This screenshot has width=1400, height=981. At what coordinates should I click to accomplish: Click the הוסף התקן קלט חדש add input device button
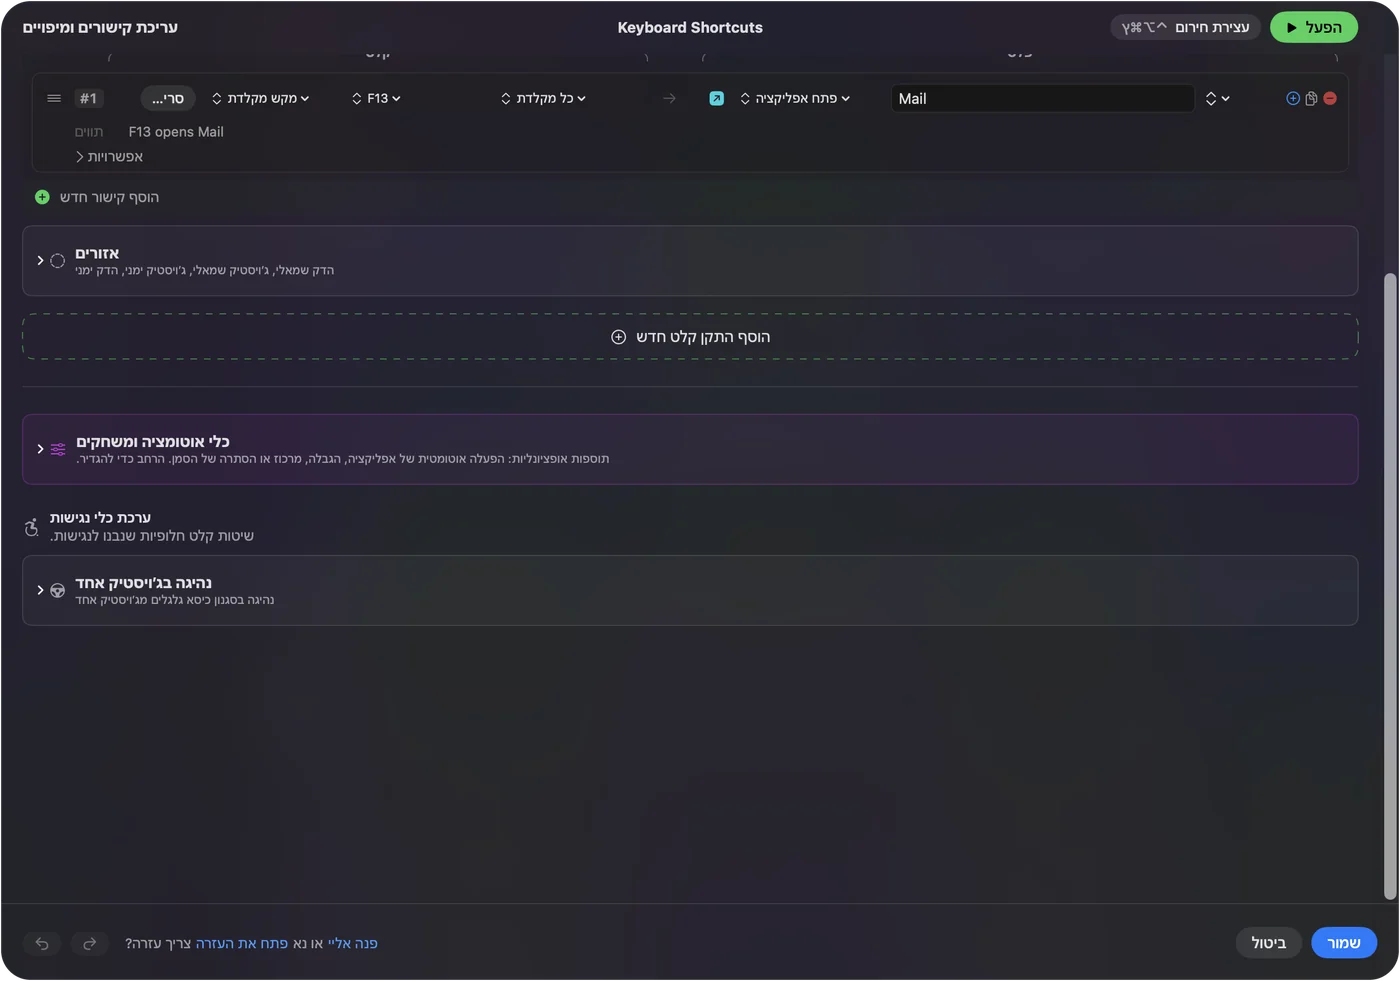click(690, 337)
